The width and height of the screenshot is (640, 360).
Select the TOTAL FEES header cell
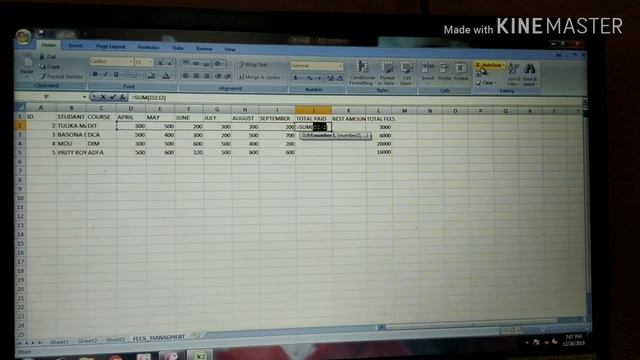tap(380, 119)
